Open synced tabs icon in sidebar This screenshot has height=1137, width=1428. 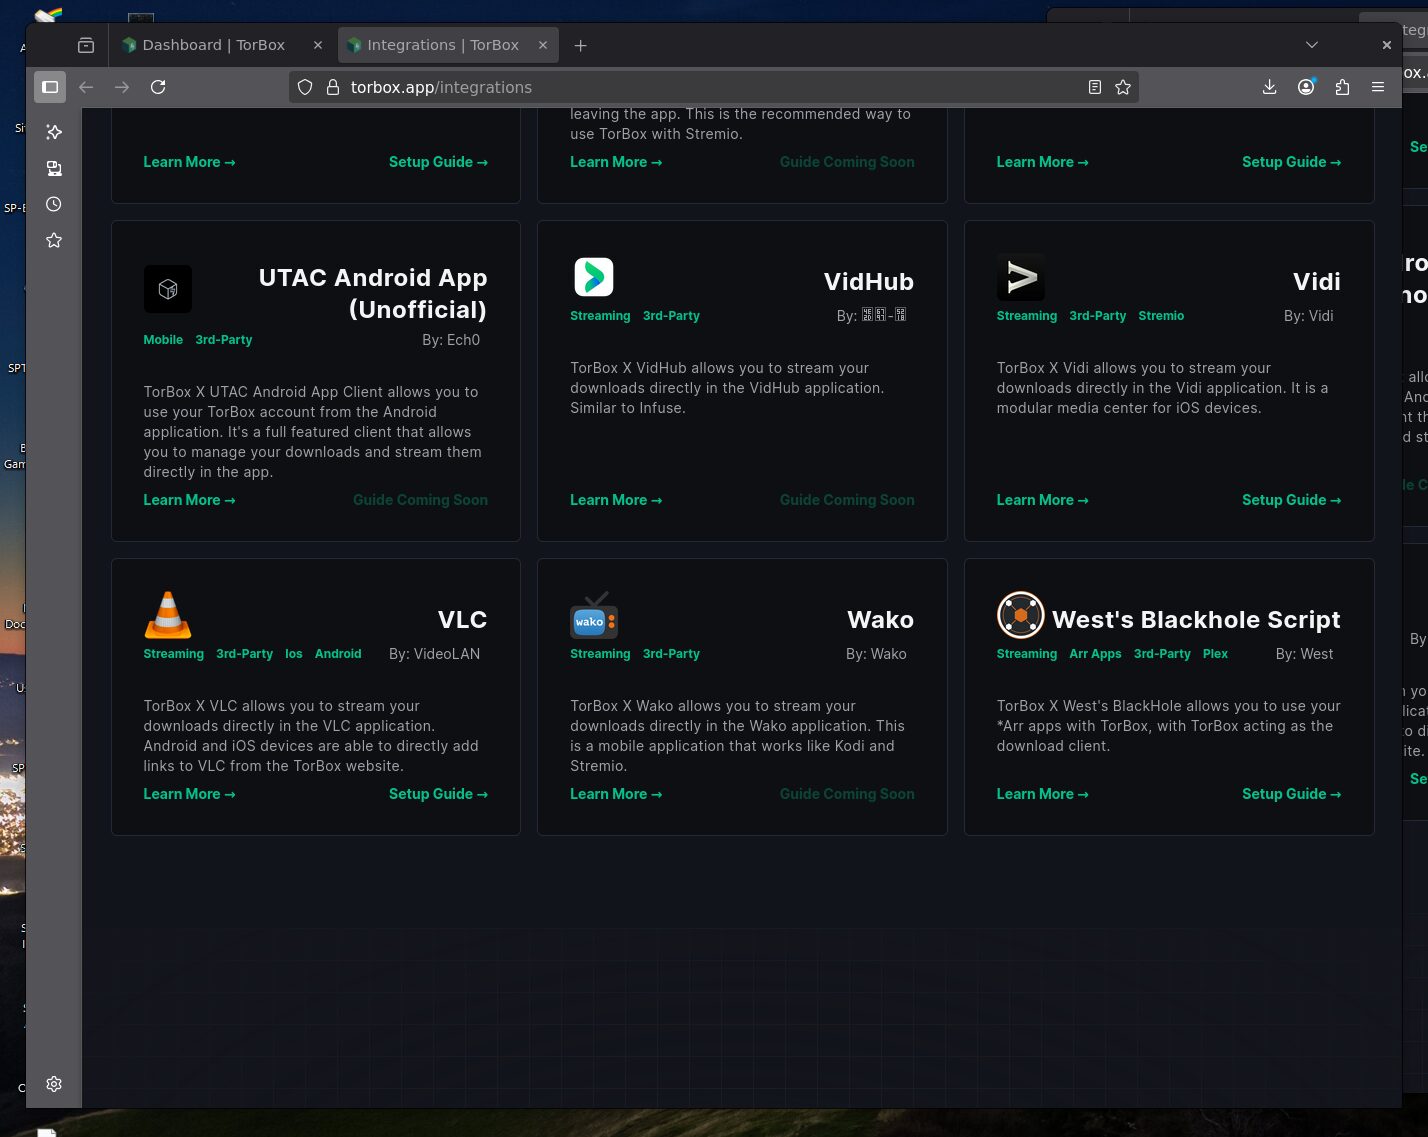point(54,168)
